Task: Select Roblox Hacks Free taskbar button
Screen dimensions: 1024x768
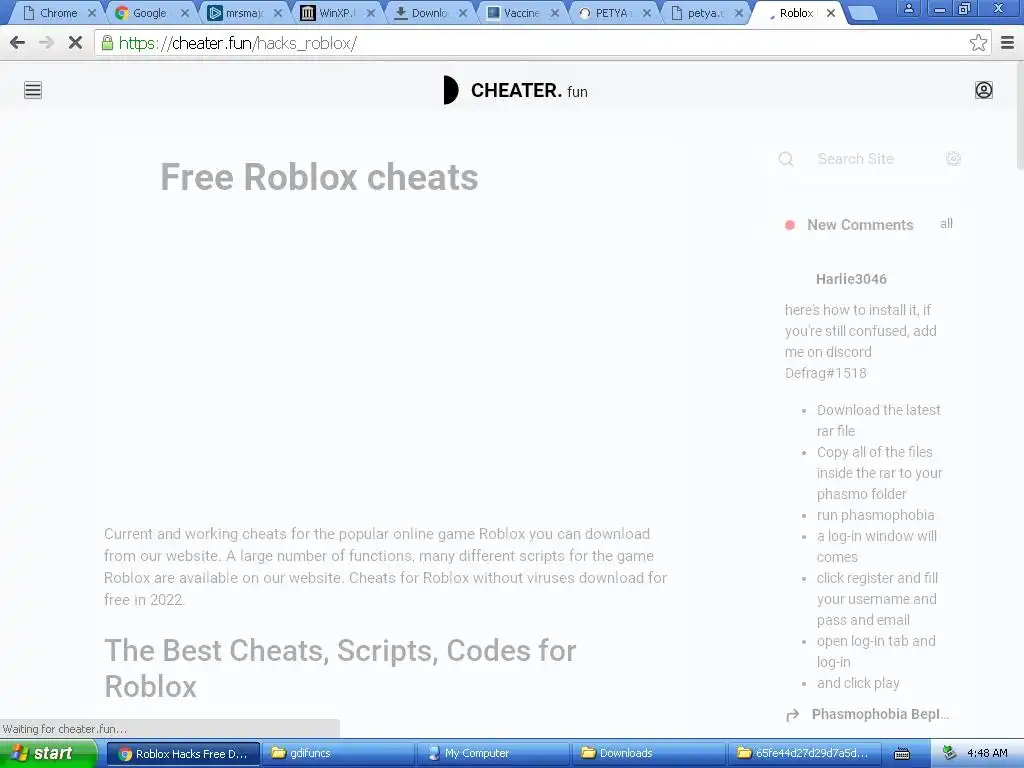Action: point(183,754)
